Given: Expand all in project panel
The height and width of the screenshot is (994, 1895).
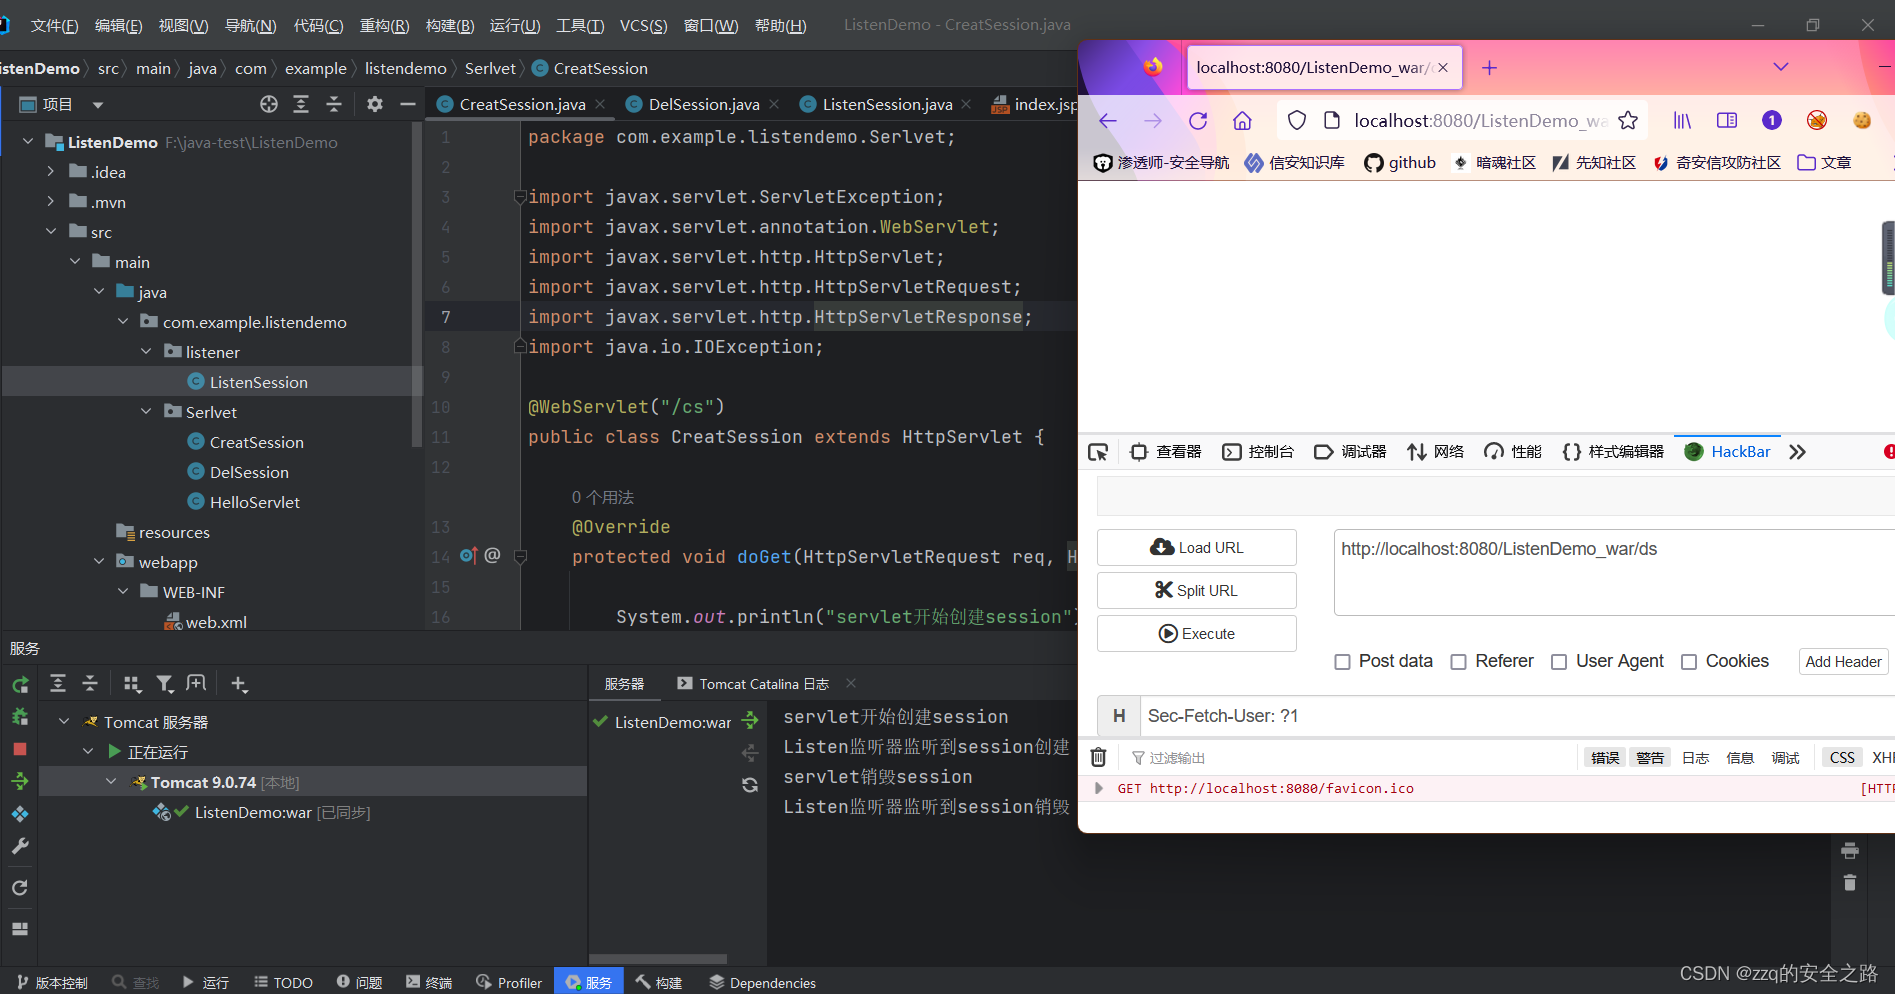Looking at the screenshot, I should pos(301,104).
